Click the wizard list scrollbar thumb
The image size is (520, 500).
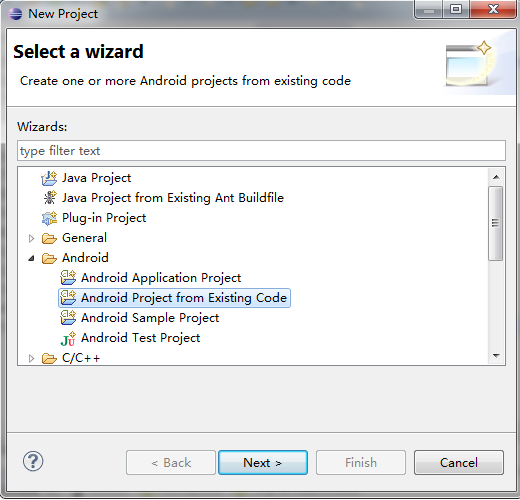pos(496,223)
